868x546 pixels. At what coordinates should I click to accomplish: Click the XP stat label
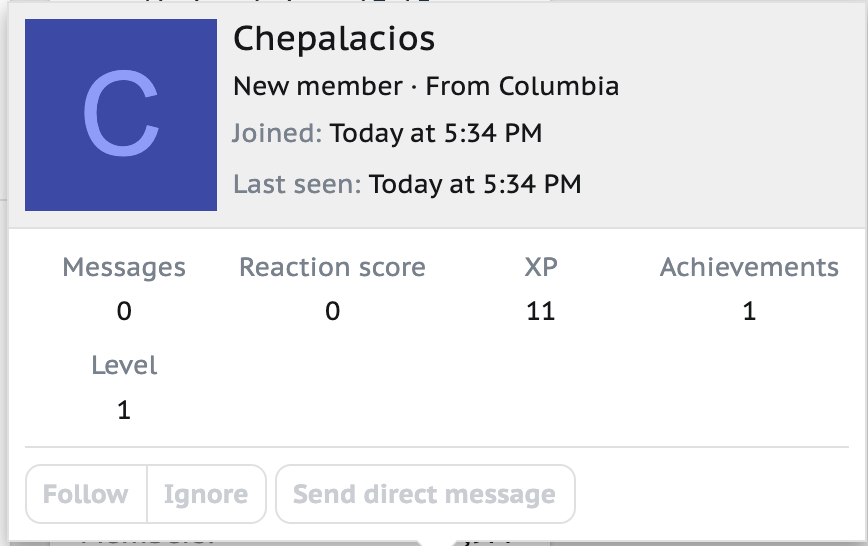pos(541,267)
